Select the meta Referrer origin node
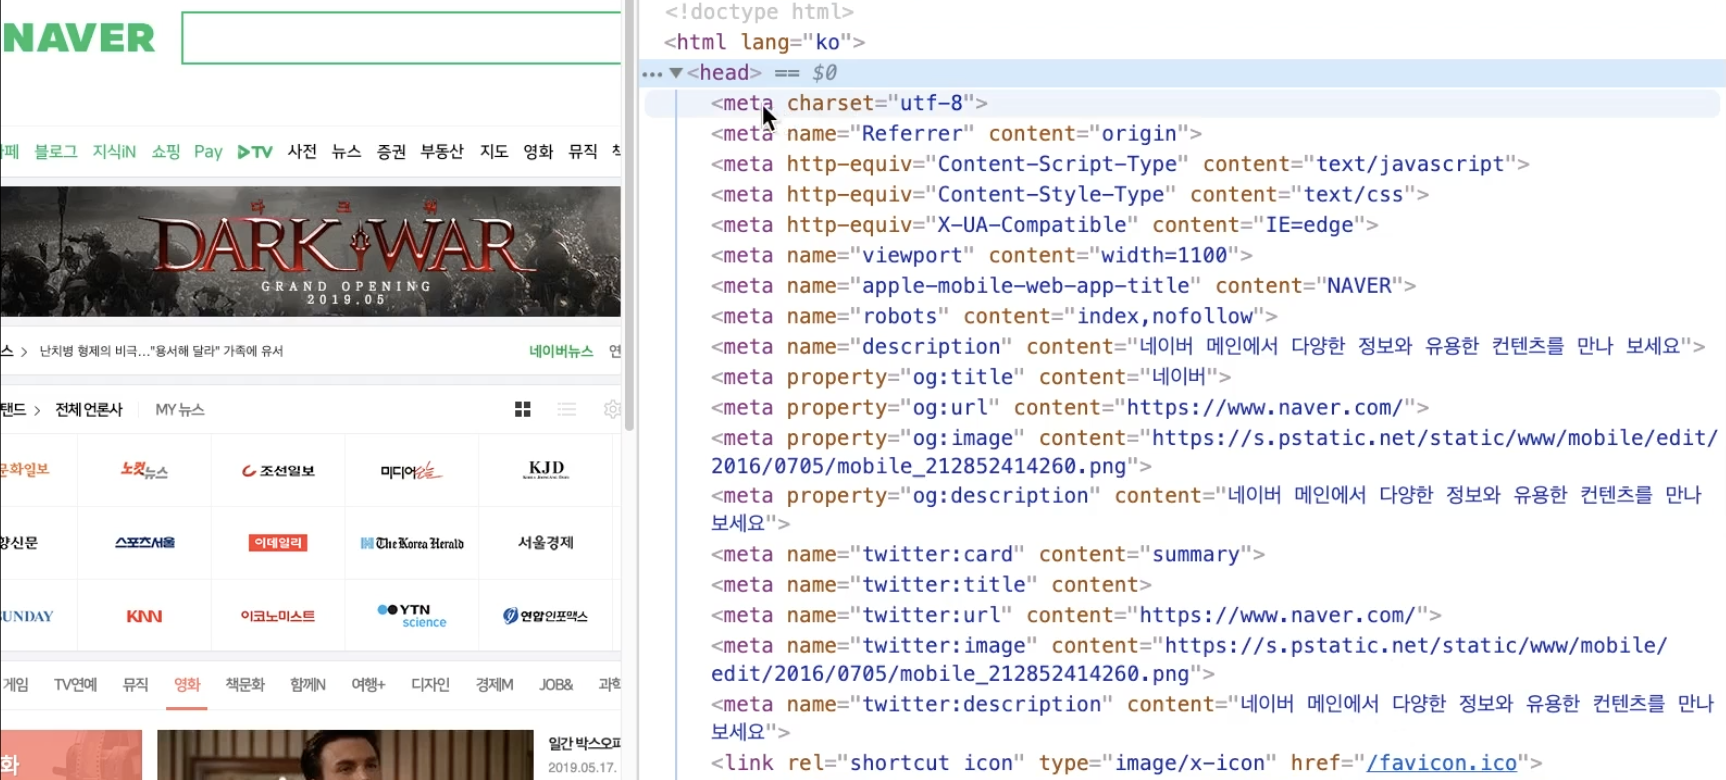Viewport: 1726px width, 780px height. click(x=956, y=134)
